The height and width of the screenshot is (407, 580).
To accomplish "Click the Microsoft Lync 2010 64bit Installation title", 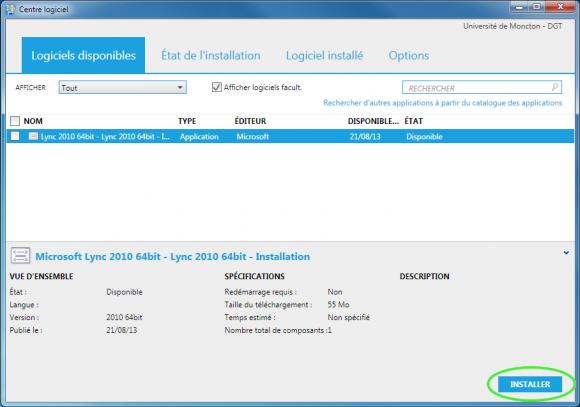I will click(x=173, y=256).
